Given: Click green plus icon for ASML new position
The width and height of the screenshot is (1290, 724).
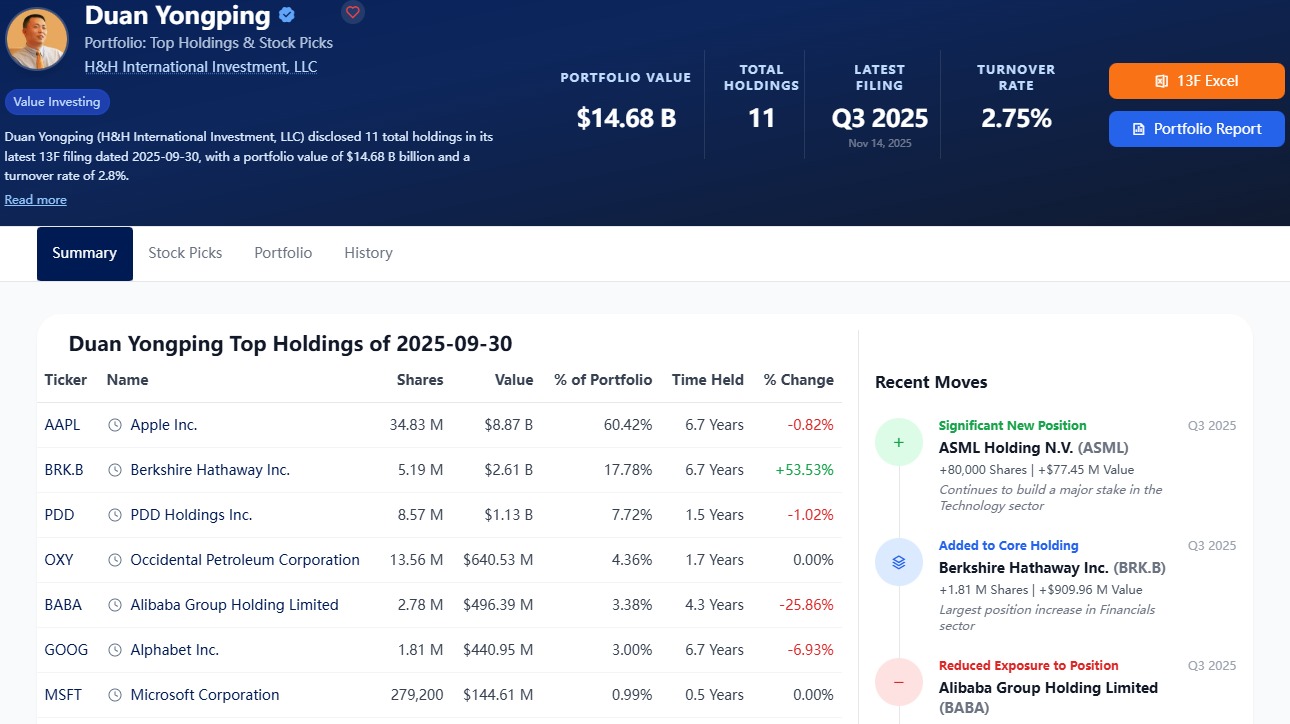Looking at the screenshot, I should tap(898, 442).
